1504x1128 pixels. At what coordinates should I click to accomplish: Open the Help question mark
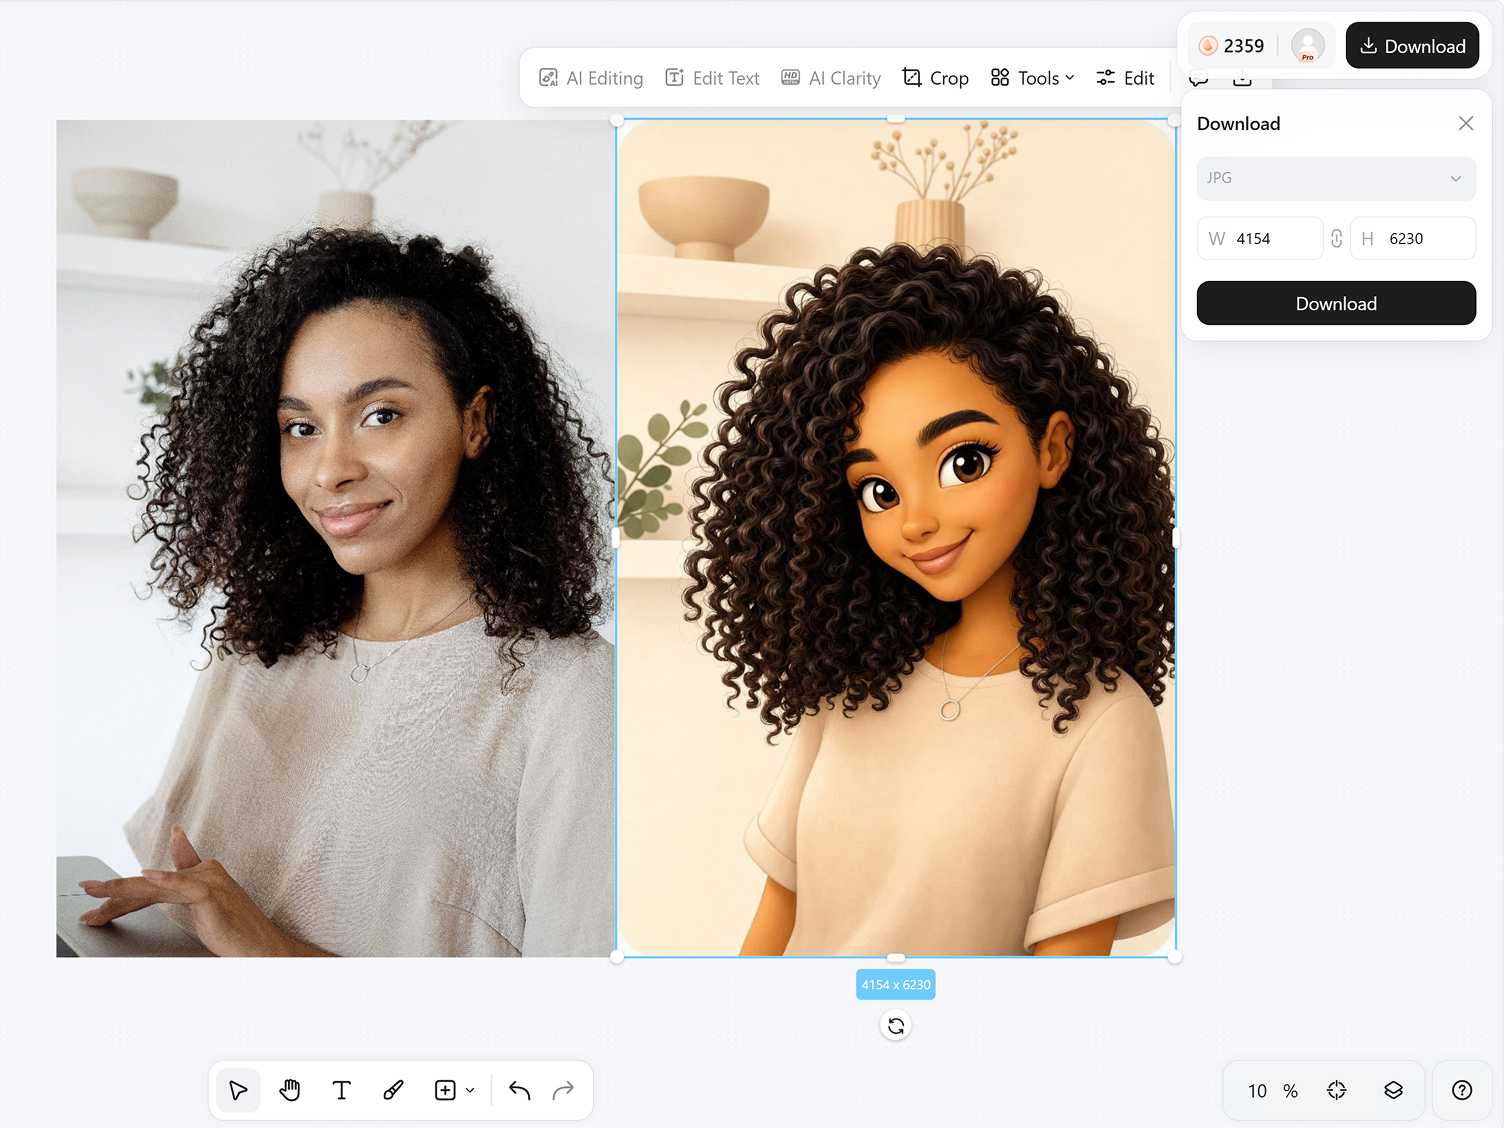[1462, 1090]
